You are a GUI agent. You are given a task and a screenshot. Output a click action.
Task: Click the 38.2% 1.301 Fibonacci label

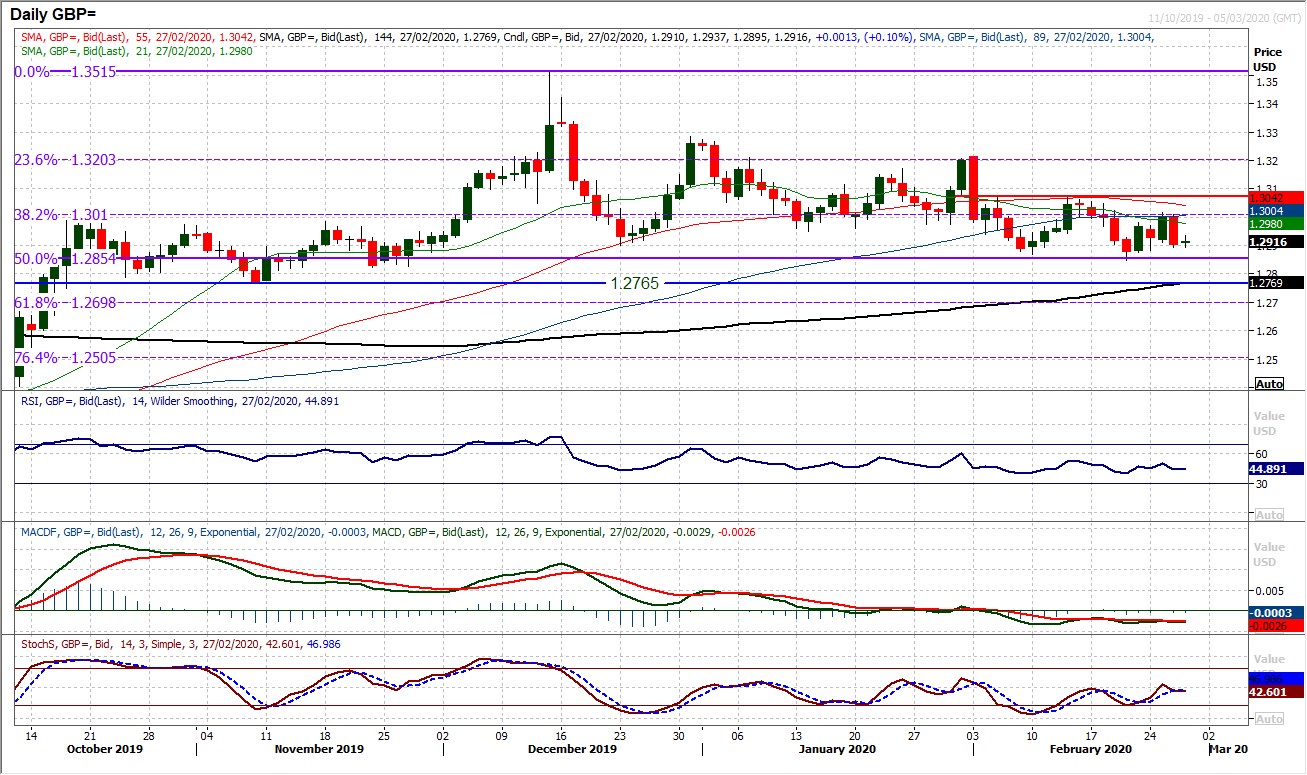(59, 214)
